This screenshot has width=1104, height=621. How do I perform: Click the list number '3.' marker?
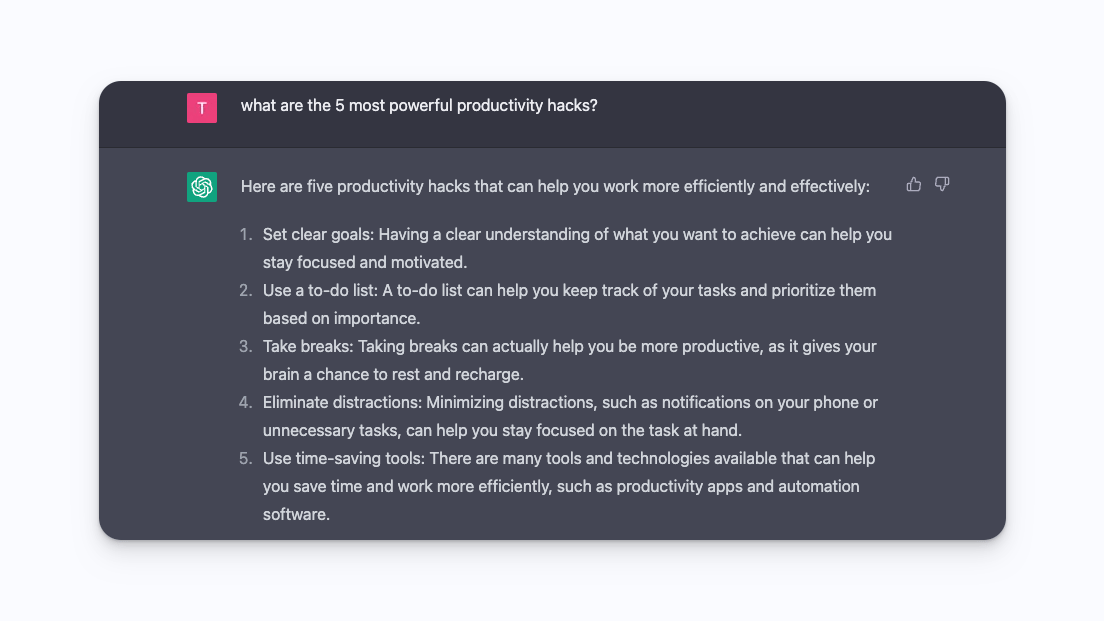pyautogui.click(x=246, y=347)
